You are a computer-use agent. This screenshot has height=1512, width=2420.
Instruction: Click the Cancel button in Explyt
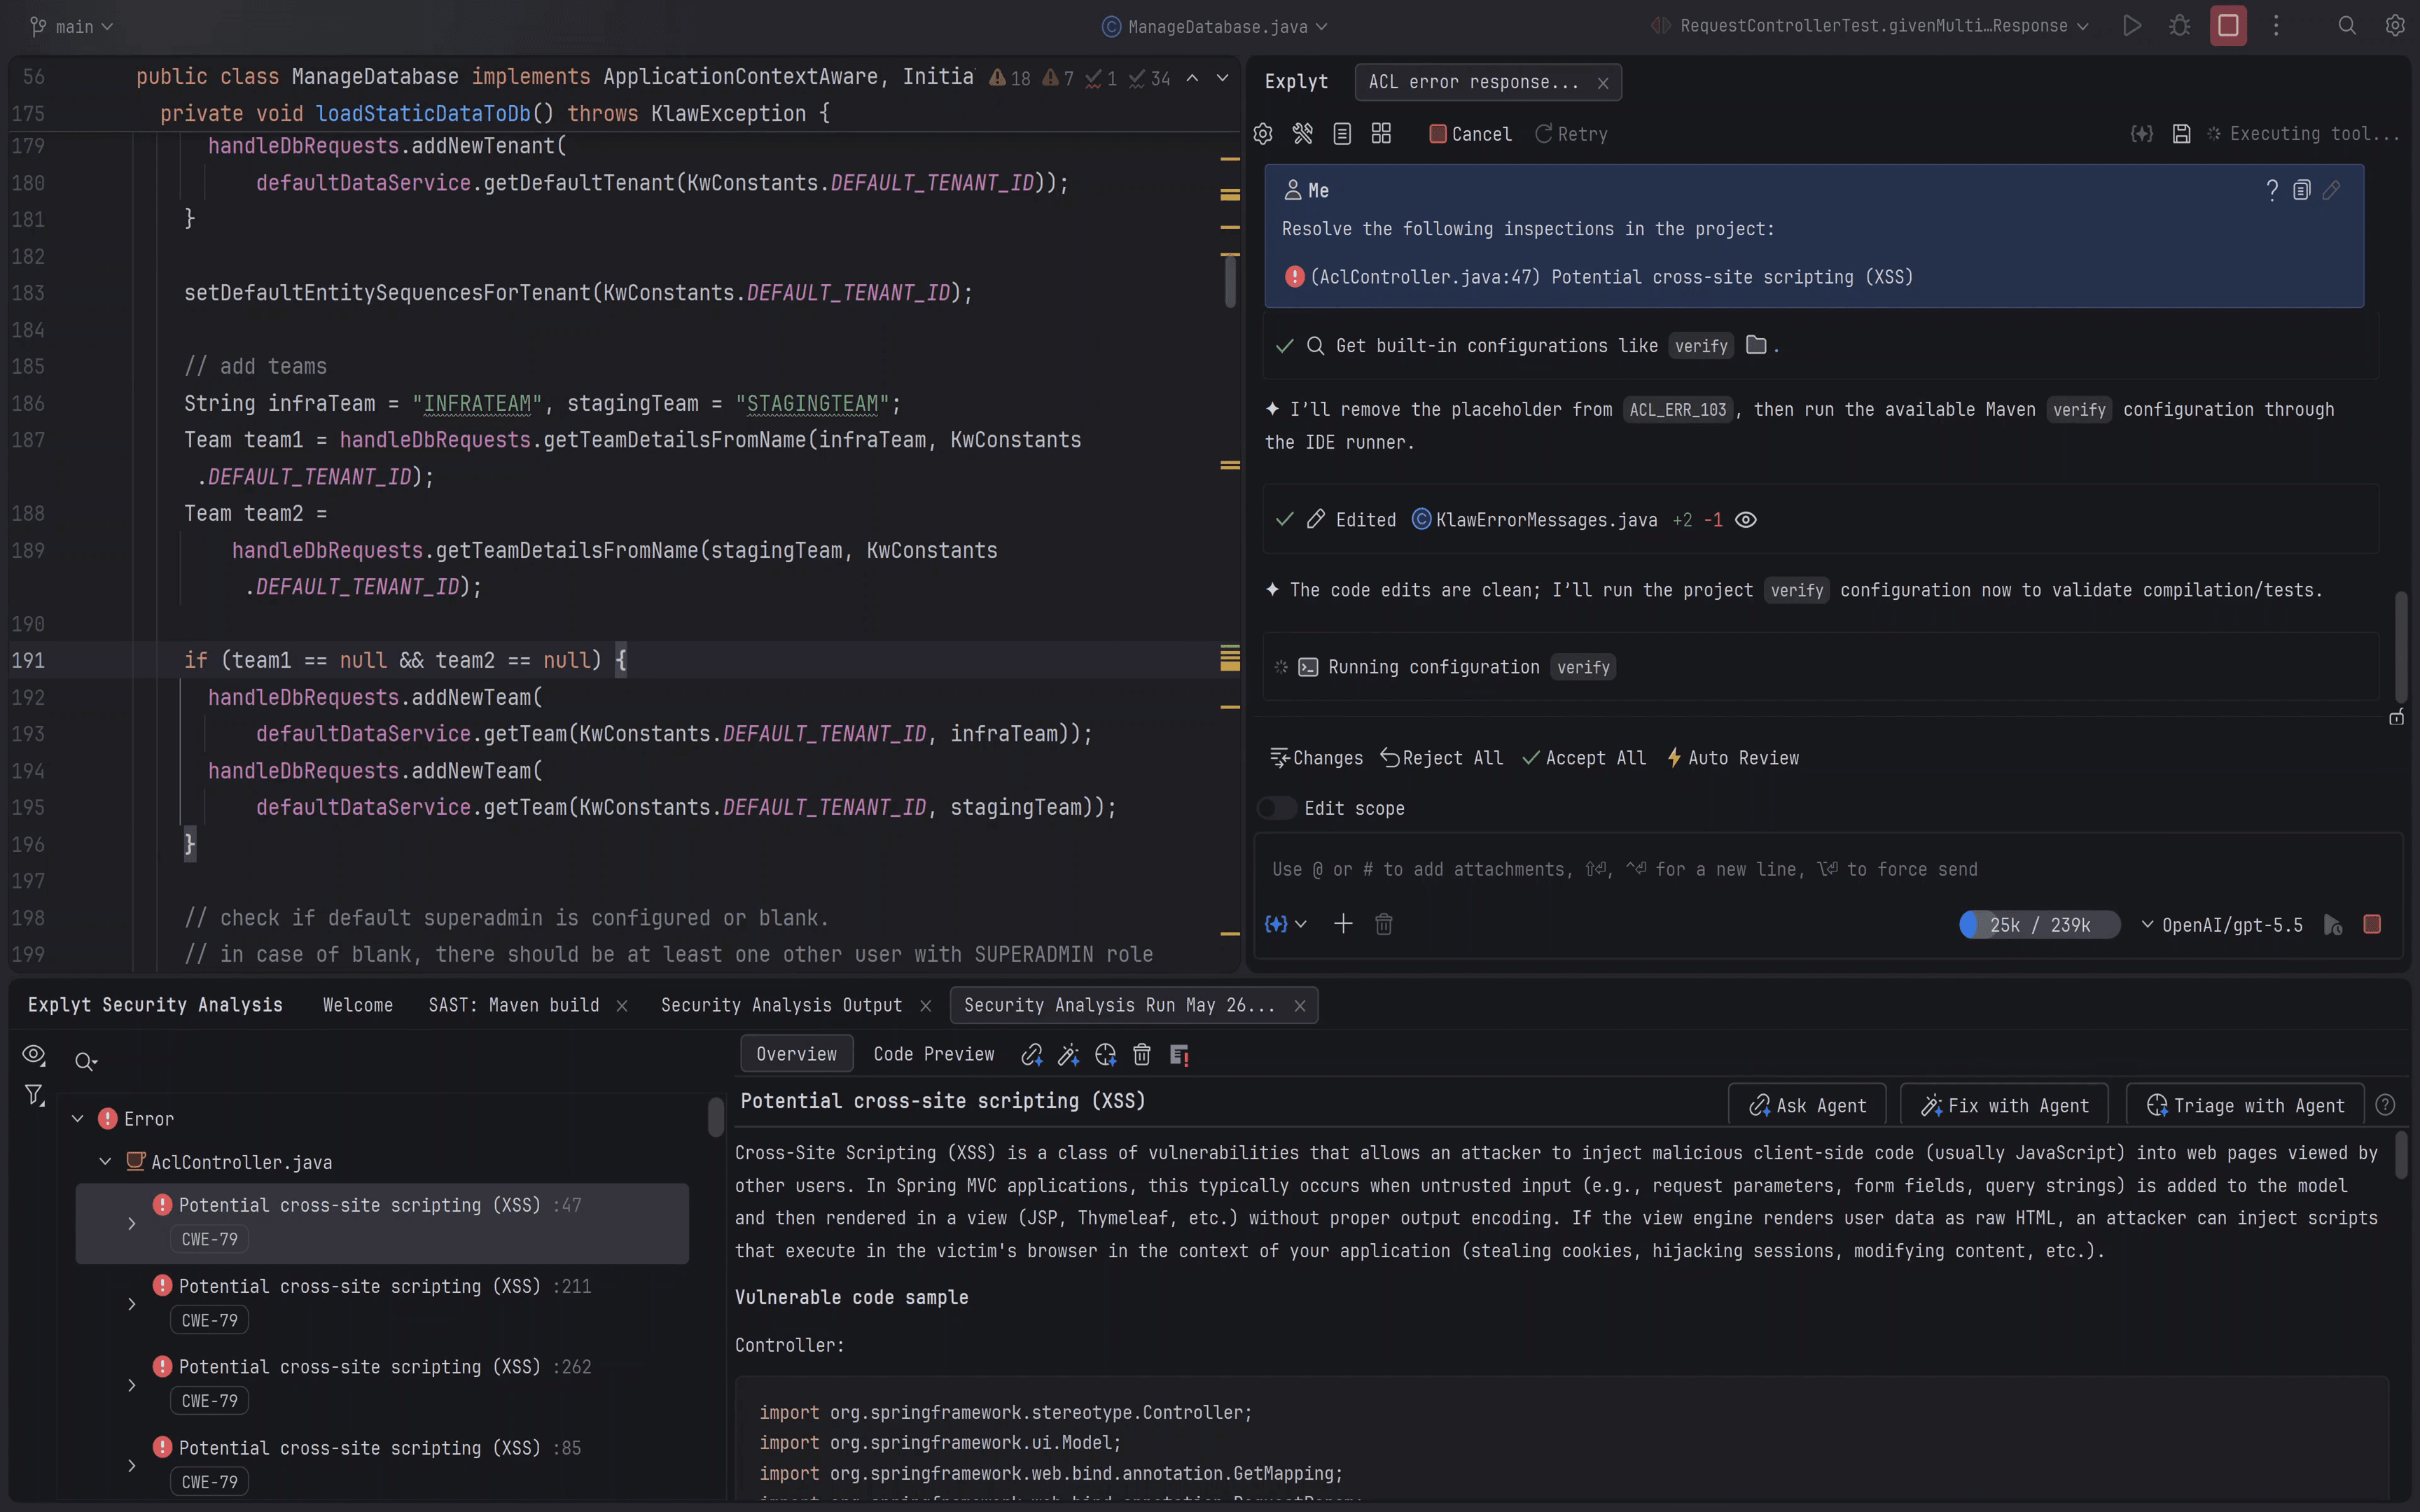pyautogui.click(x=1470, y=134)
